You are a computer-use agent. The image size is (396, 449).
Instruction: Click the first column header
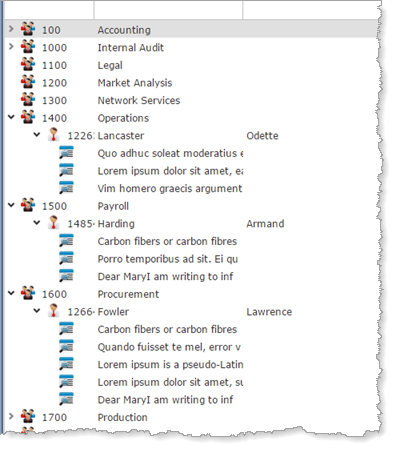[x=49, y=10]
